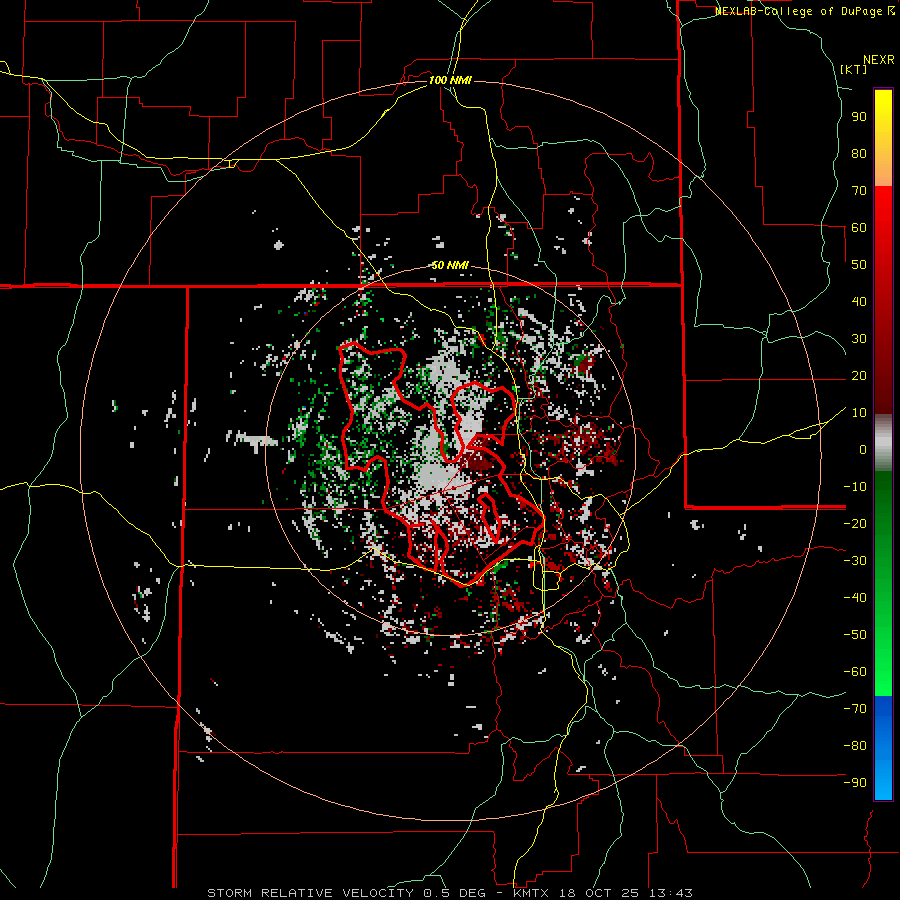This screenshot has height=900, width=900.
Task: Click the -20 value on the velocity scale
Action: tap(855, 523)
